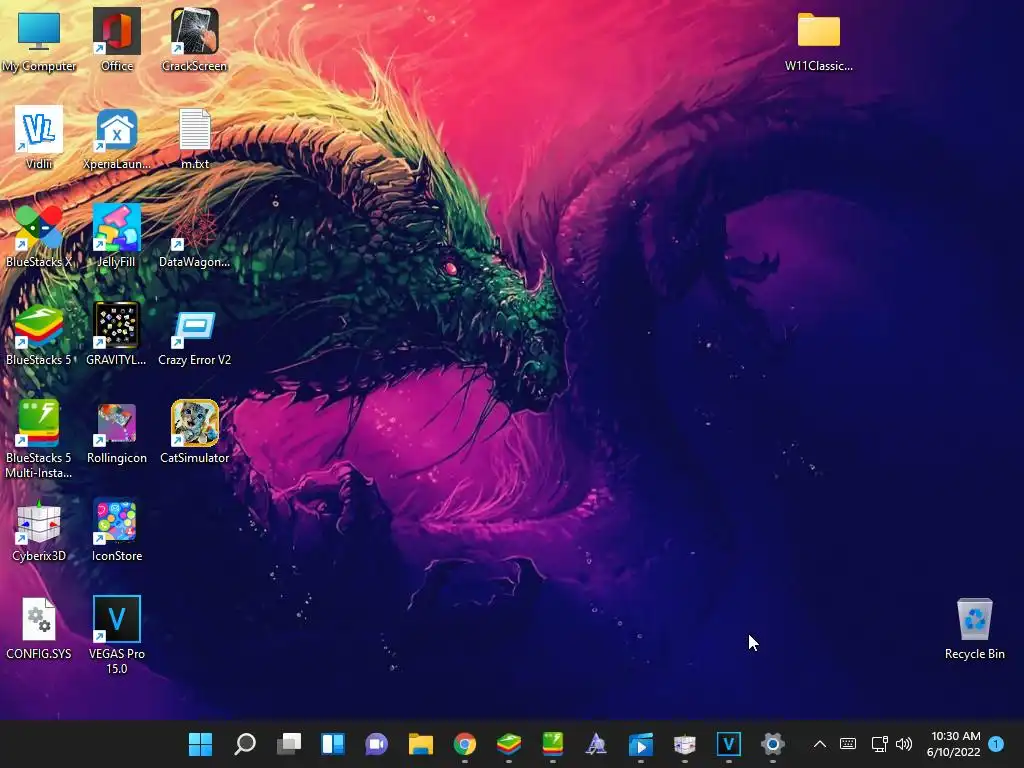Select the Crazy Error V2 desktop shortcut
Viewport: 1024px width, 768px height.
click(195, 334)
